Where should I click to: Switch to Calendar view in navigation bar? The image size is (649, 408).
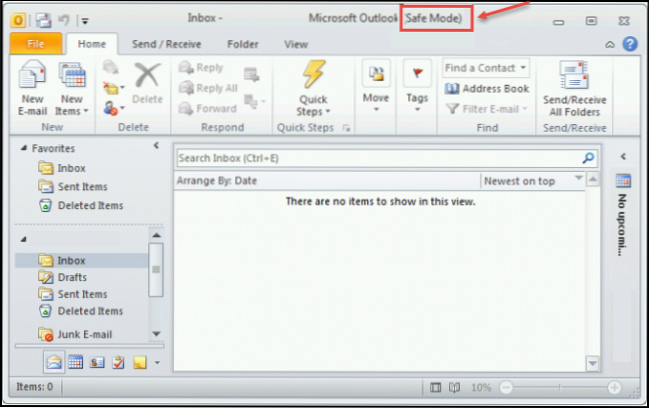coord(75,362)
